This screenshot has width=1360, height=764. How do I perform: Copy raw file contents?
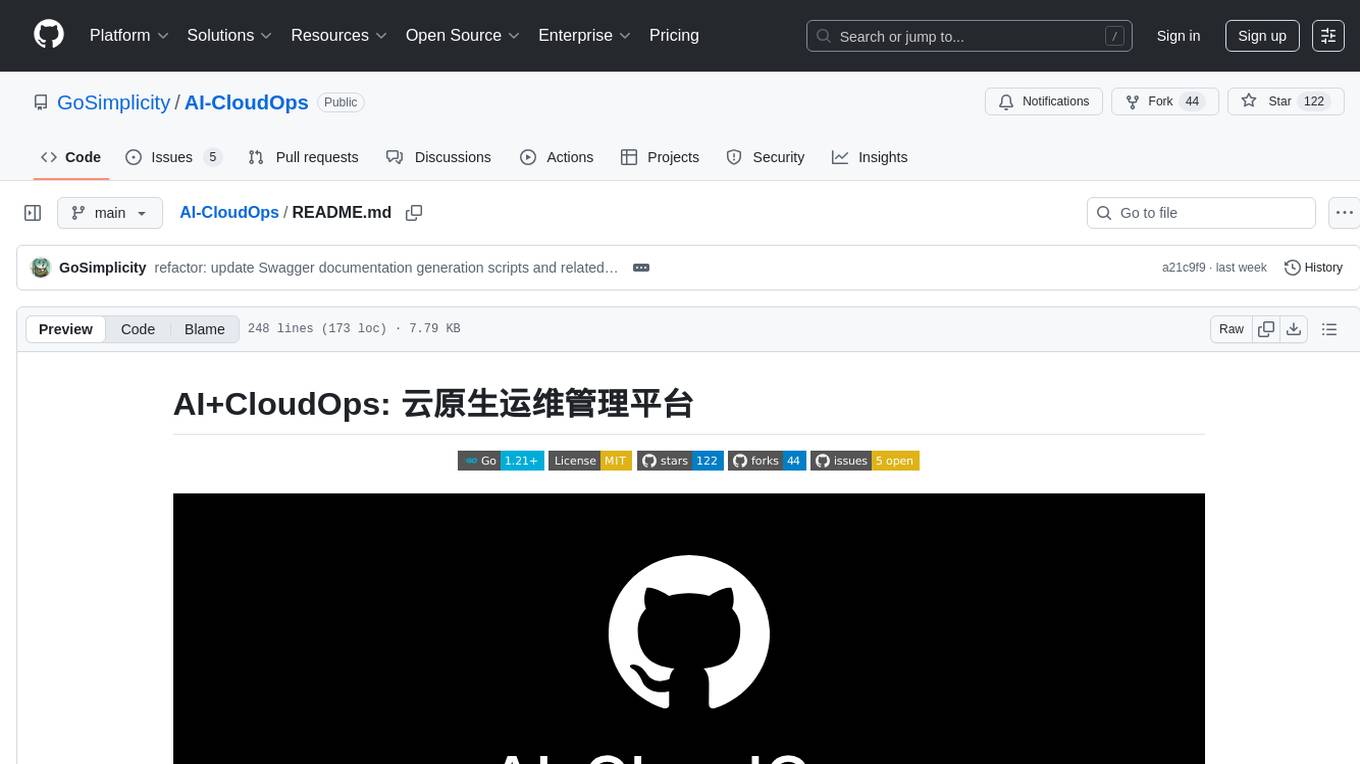[x=1266, y=329]
